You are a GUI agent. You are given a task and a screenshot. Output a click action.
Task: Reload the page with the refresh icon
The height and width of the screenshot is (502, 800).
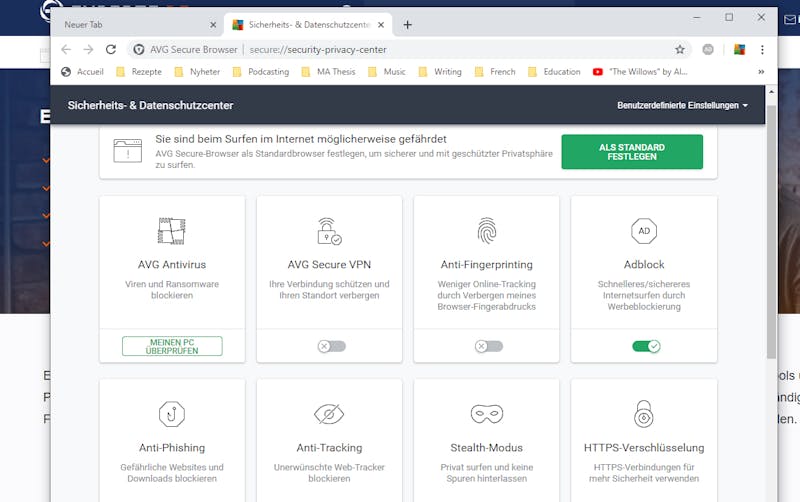click(111, 49)
